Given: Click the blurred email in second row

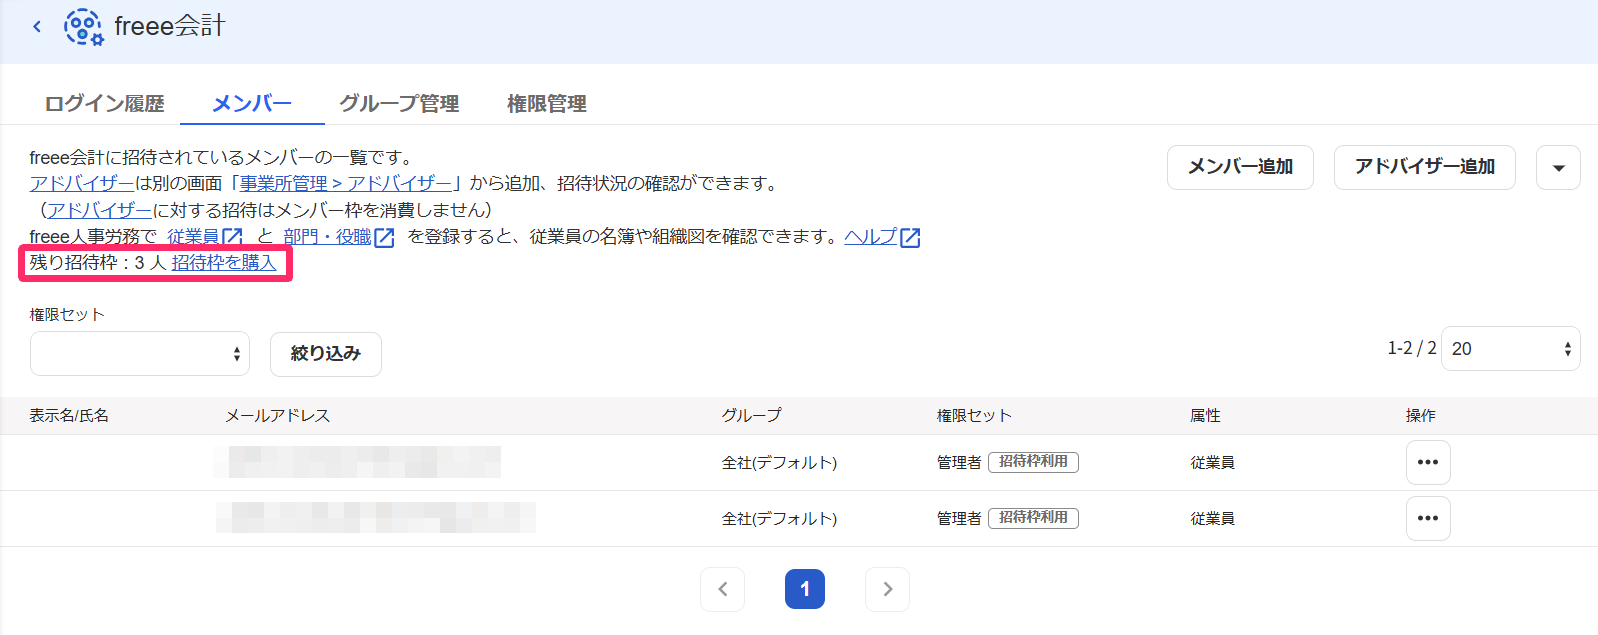Looking at the screenshot, I should click(x=376, y=518).
